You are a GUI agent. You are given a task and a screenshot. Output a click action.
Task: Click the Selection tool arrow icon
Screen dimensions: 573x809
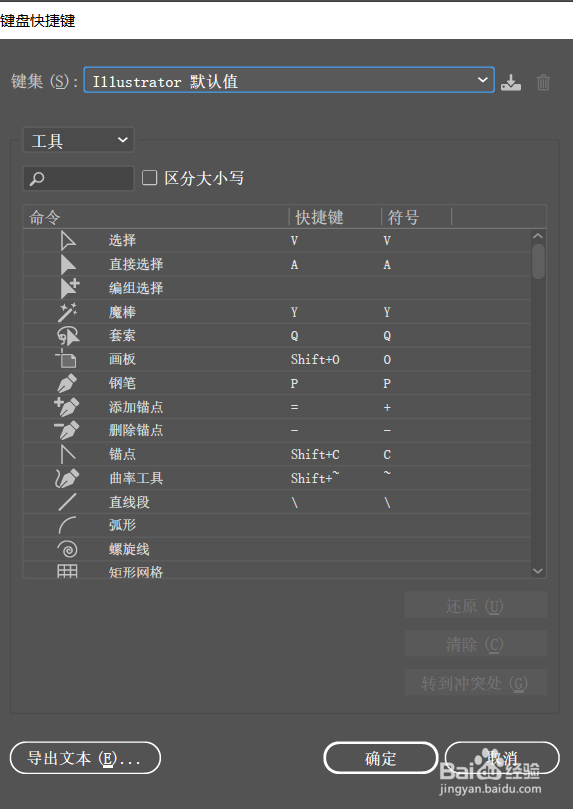click(68, 241)
